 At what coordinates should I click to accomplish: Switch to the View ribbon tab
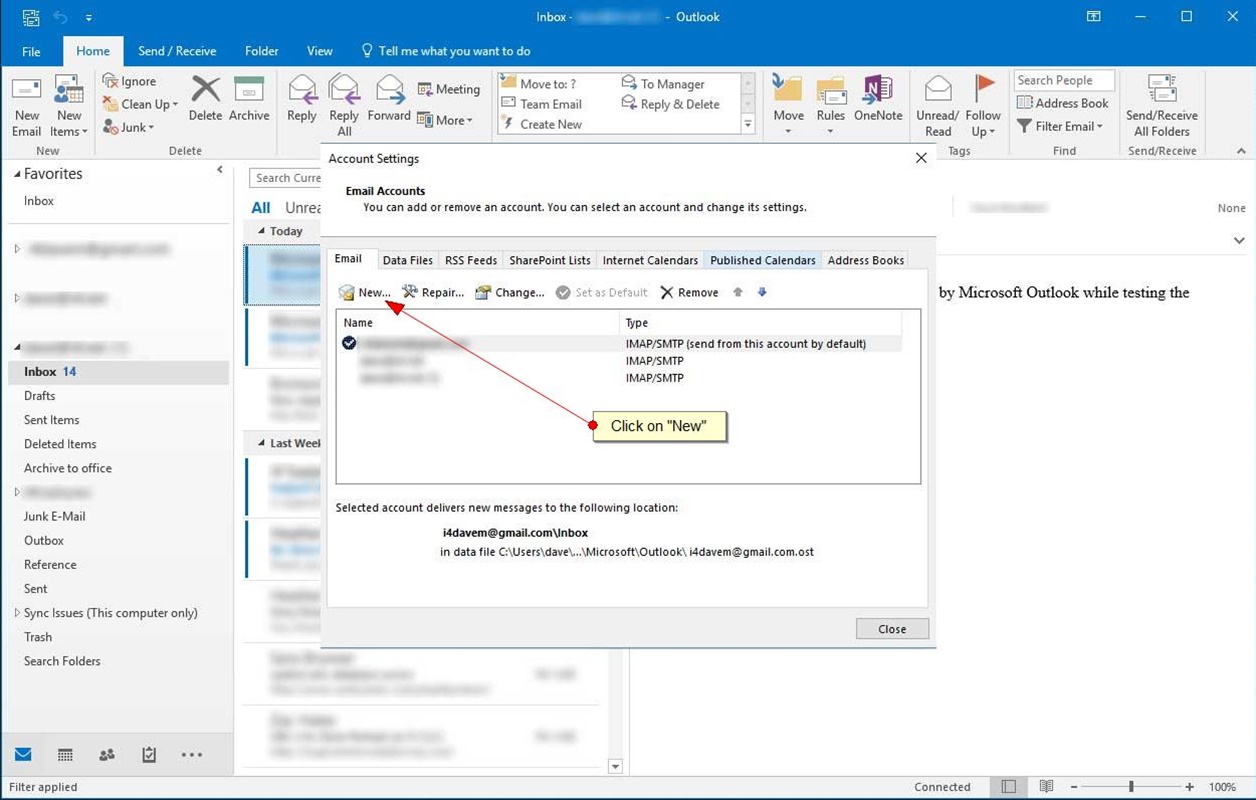320,51
